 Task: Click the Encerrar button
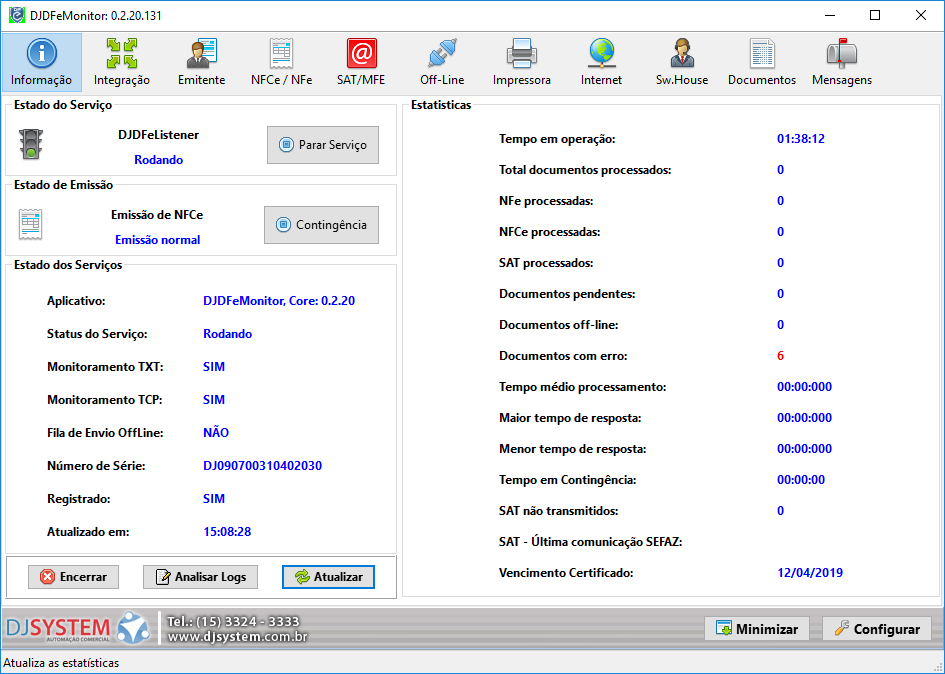pos(74,577)
